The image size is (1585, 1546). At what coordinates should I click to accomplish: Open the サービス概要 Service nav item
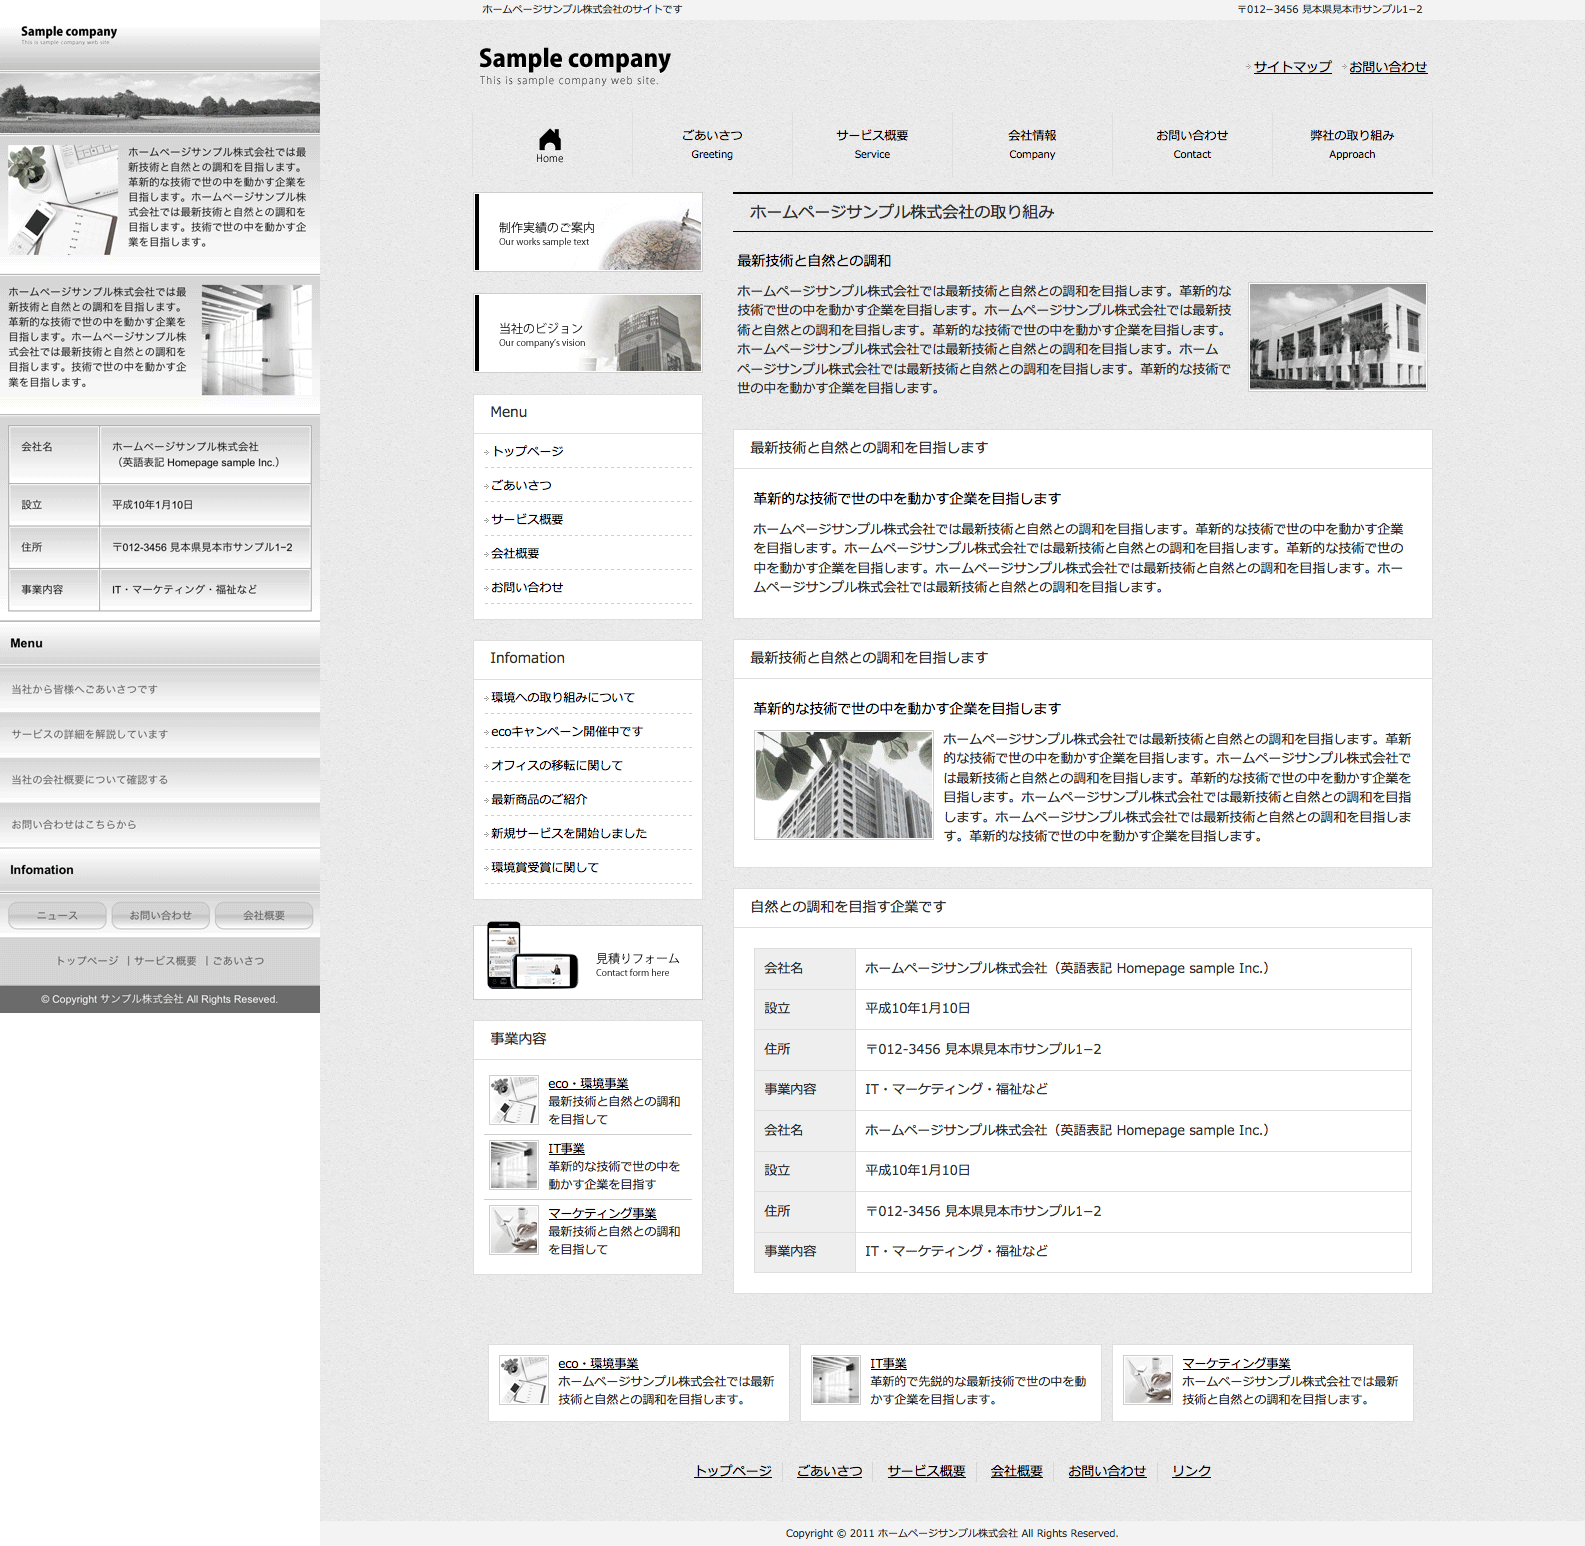coord(872,144)
